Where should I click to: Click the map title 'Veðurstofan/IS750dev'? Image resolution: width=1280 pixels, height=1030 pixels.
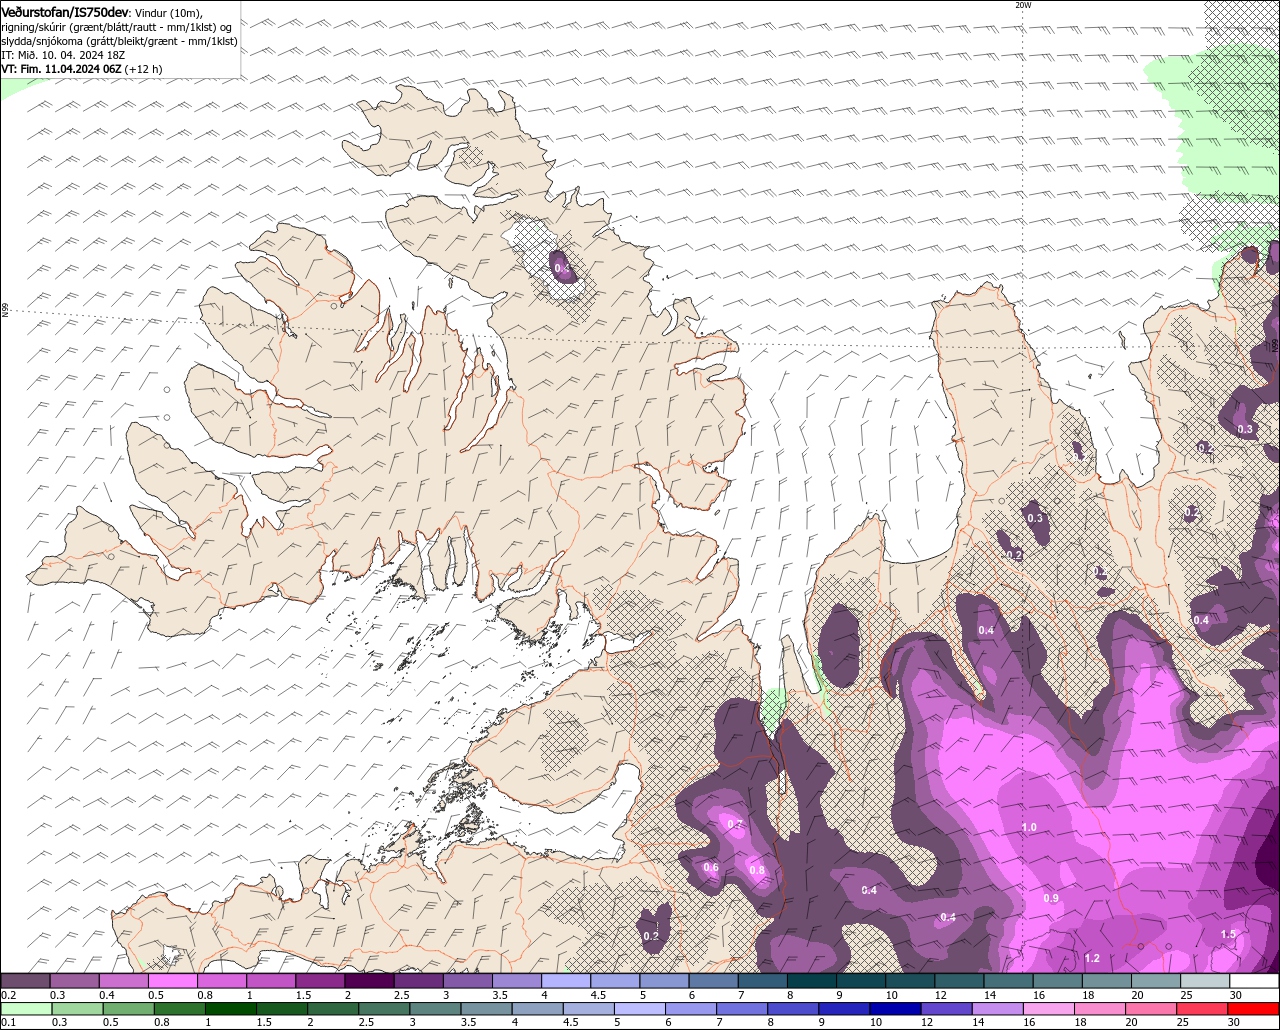(x=65, y=12)
